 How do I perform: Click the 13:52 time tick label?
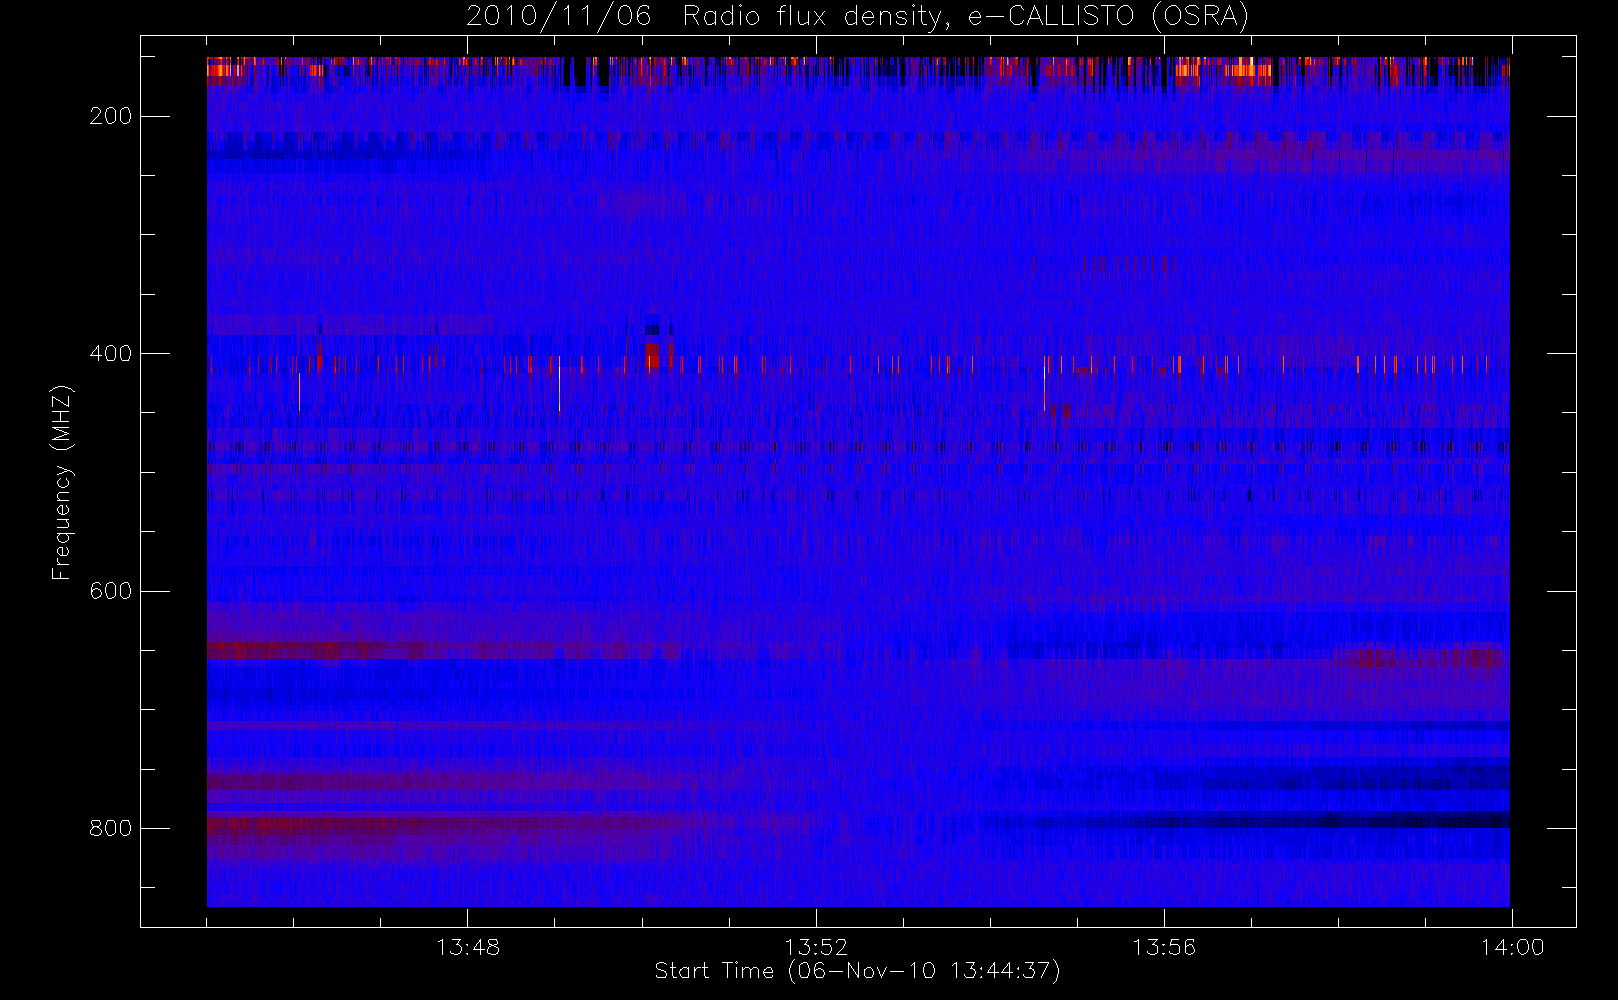click(x=816, y=947)
